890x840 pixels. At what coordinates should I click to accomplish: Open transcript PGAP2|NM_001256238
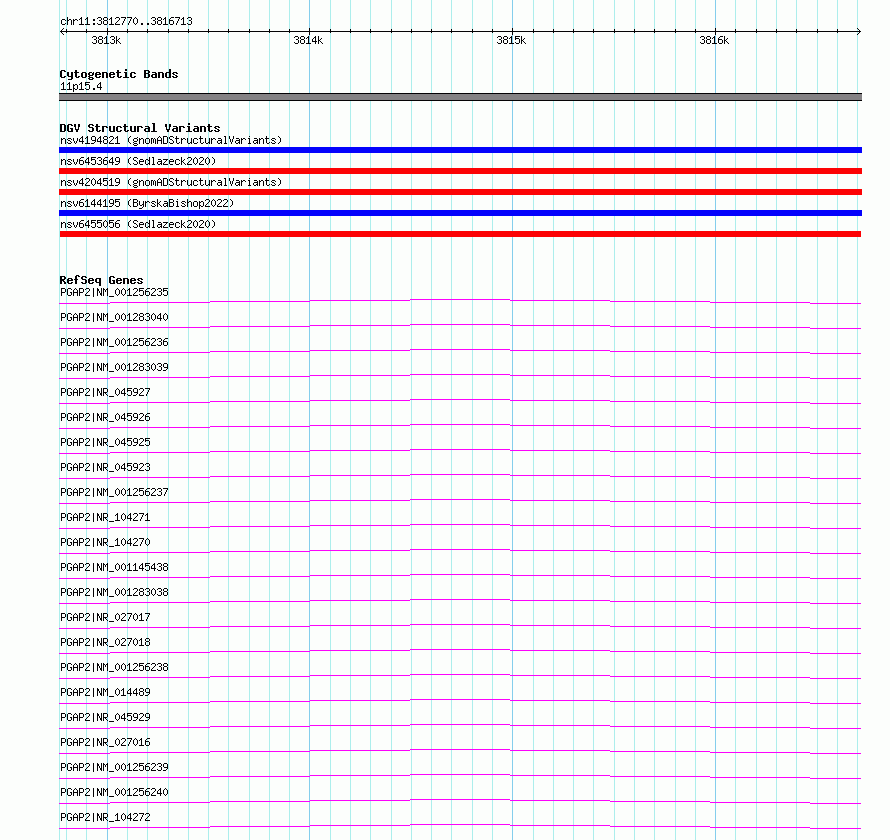point(114,667)
